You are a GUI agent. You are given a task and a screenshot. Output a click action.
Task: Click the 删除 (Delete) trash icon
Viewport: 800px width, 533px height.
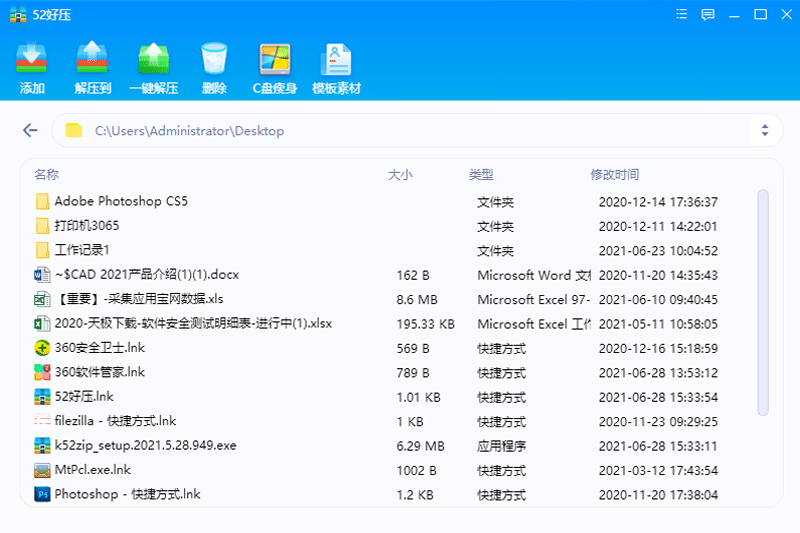tap(214, 62)
